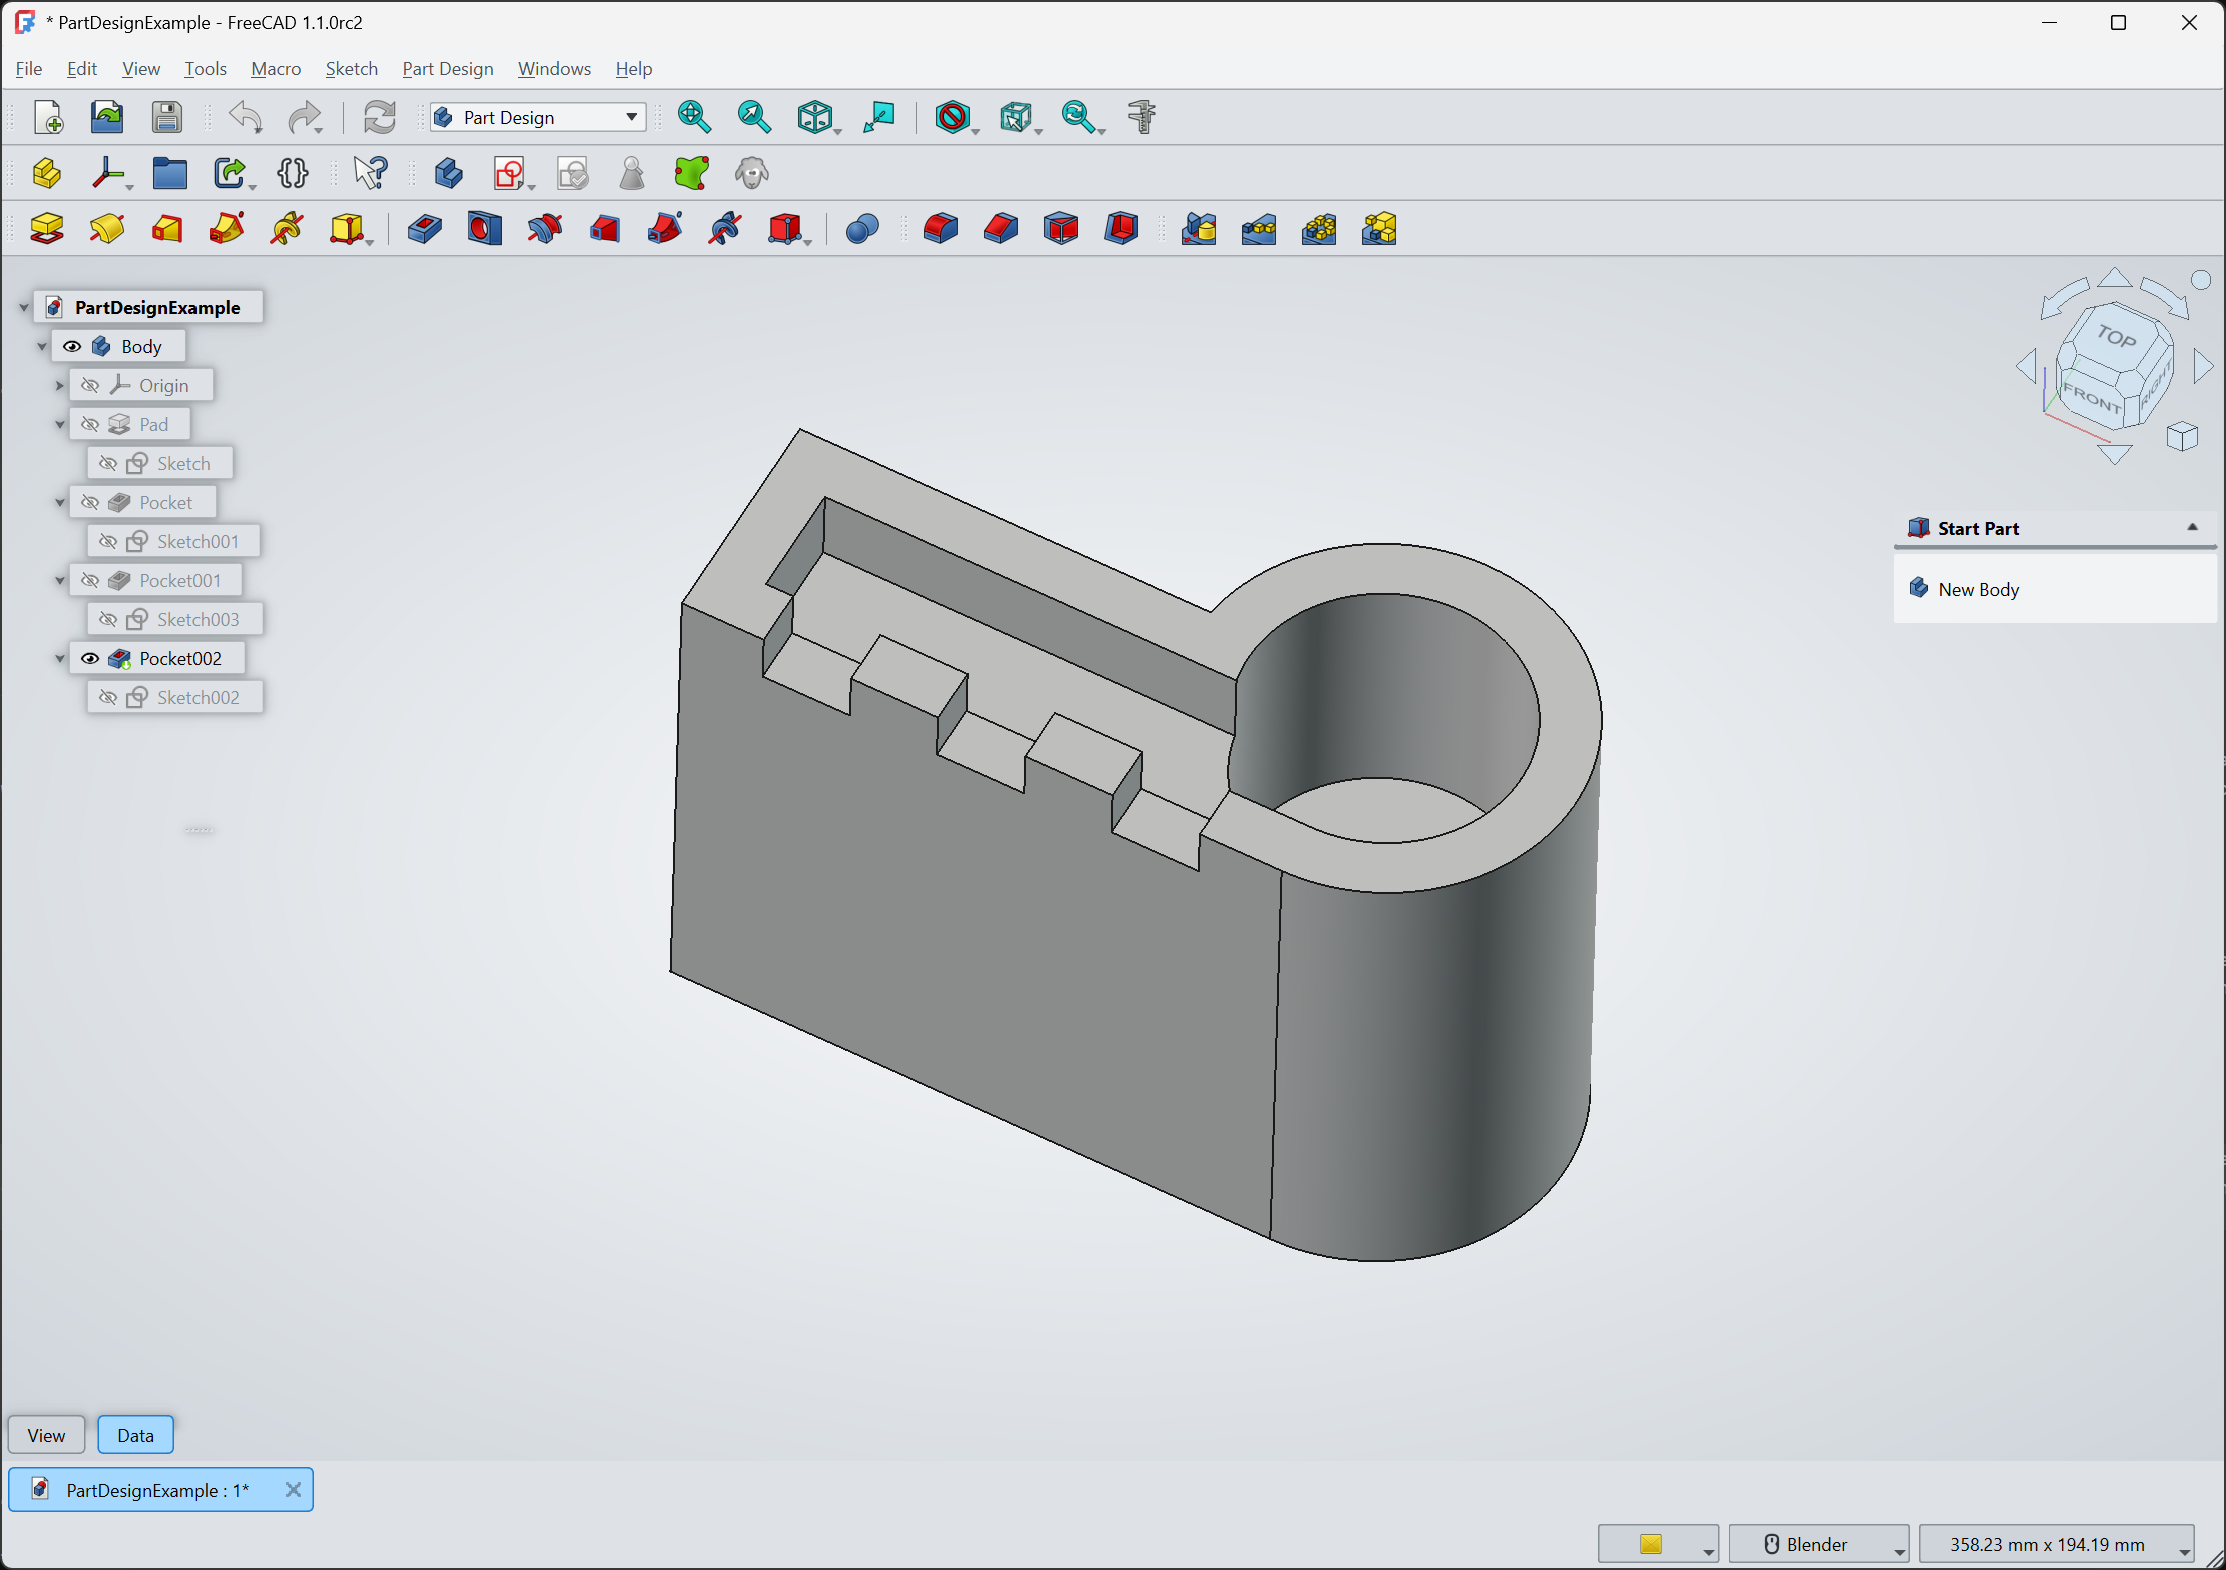Open a file with the Open icon
Screen dimensions: 2226x1570
coord(107,117)
